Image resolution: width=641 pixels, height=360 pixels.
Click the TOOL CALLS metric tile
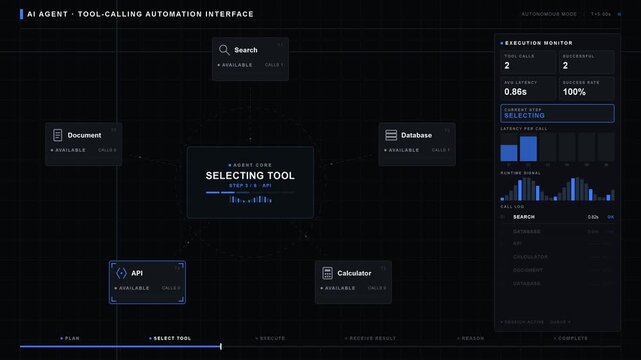tap(528, 62)
